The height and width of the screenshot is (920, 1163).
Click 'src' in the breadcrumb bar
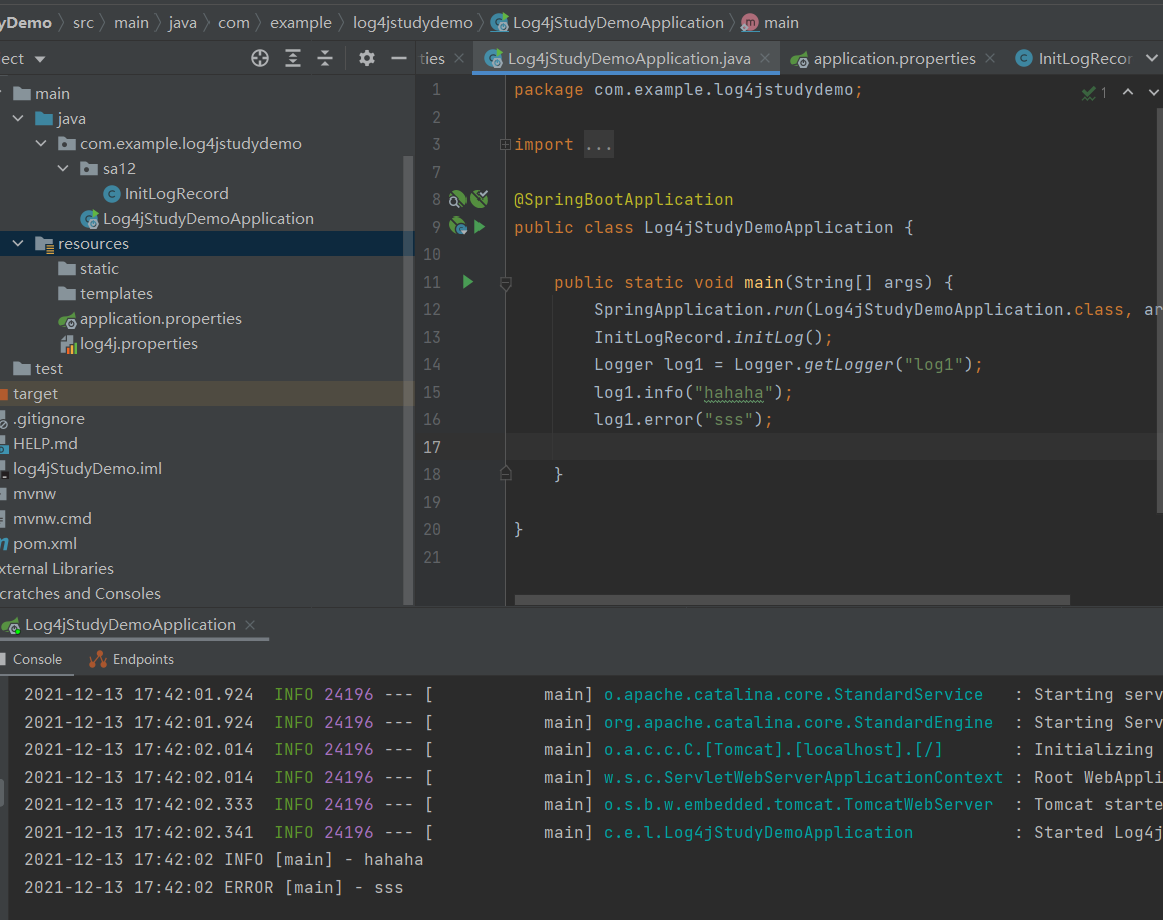pyautogui.click(x=83, y=23)
